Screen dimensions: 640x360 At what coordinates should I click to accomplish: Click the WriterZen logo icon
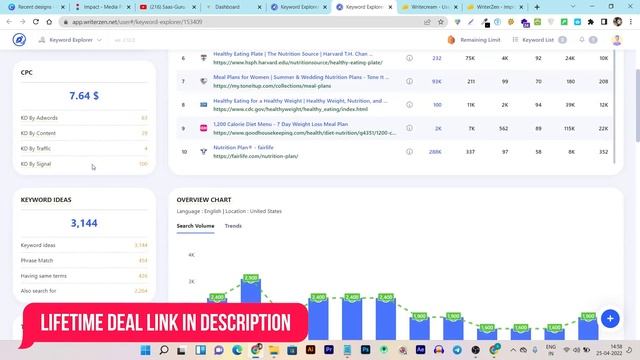click(x=19, y=40)
